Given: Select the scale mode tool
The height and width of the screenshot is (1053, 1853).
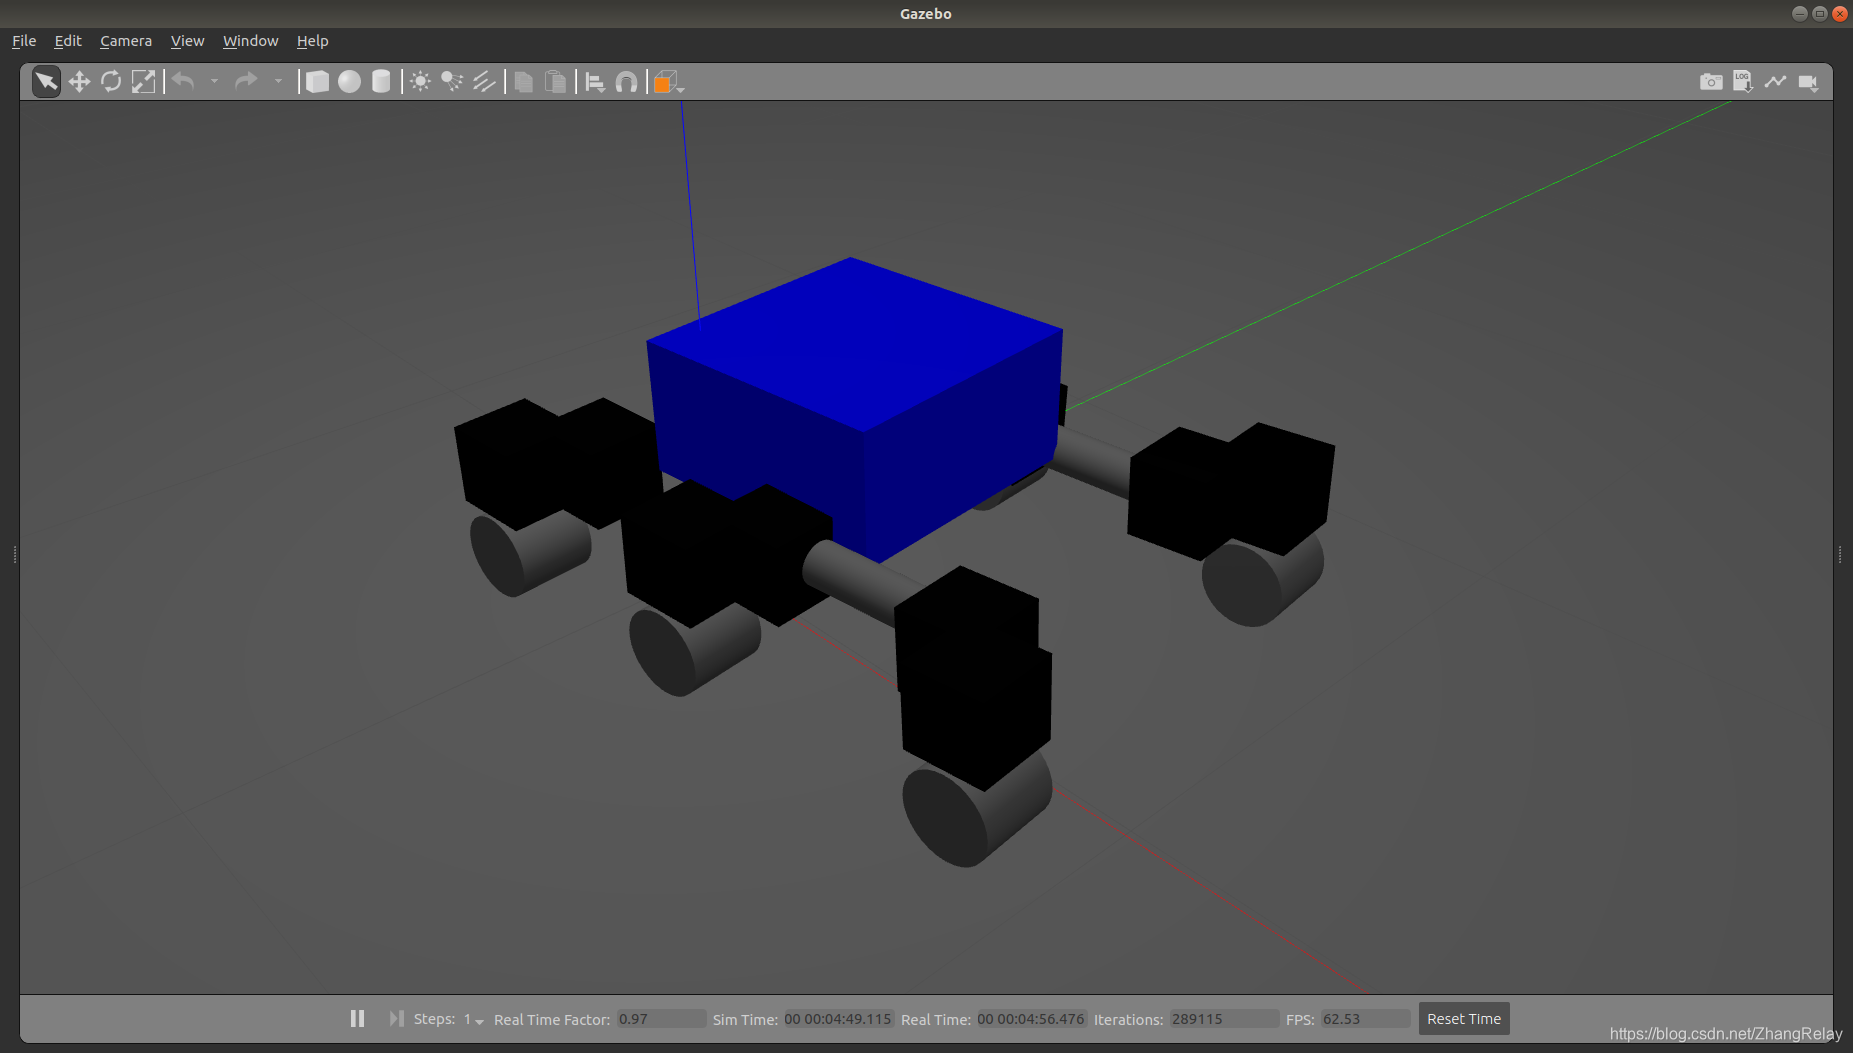Looking at the screenshot, I should pos(143,82).
